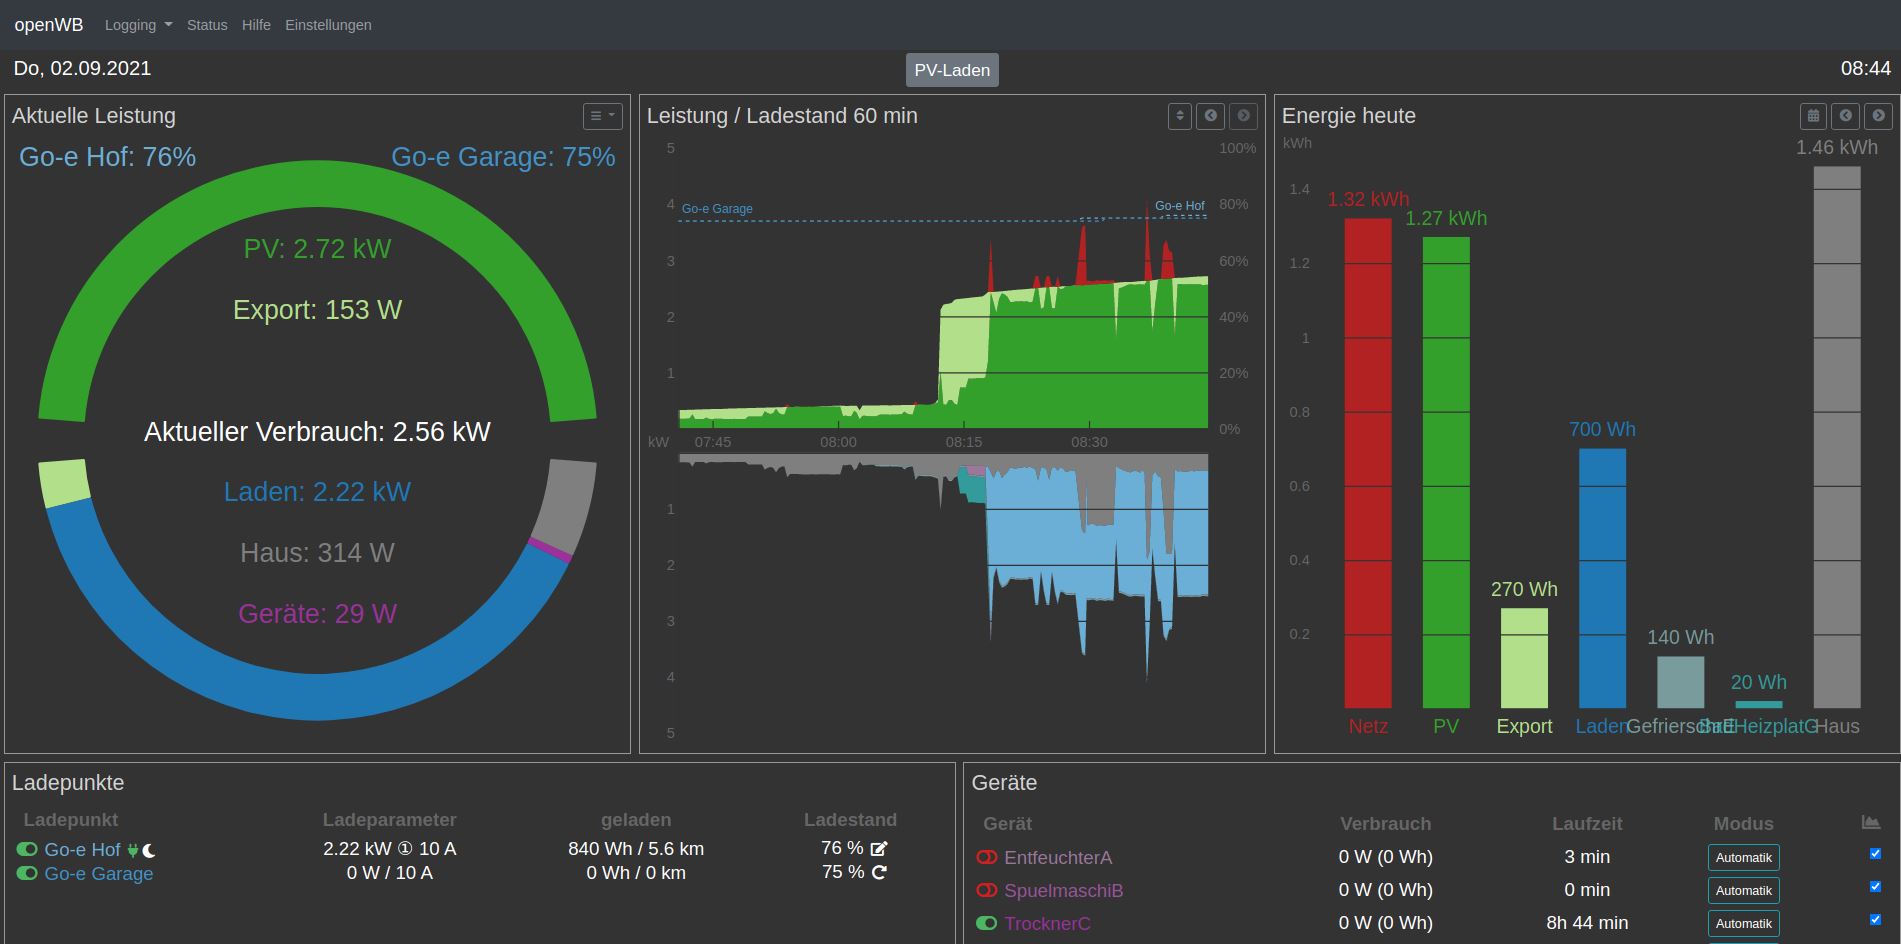Screen dimensions: 1901x944
Task: Shift Leistung graph back in time
Action: point(1211,116)
